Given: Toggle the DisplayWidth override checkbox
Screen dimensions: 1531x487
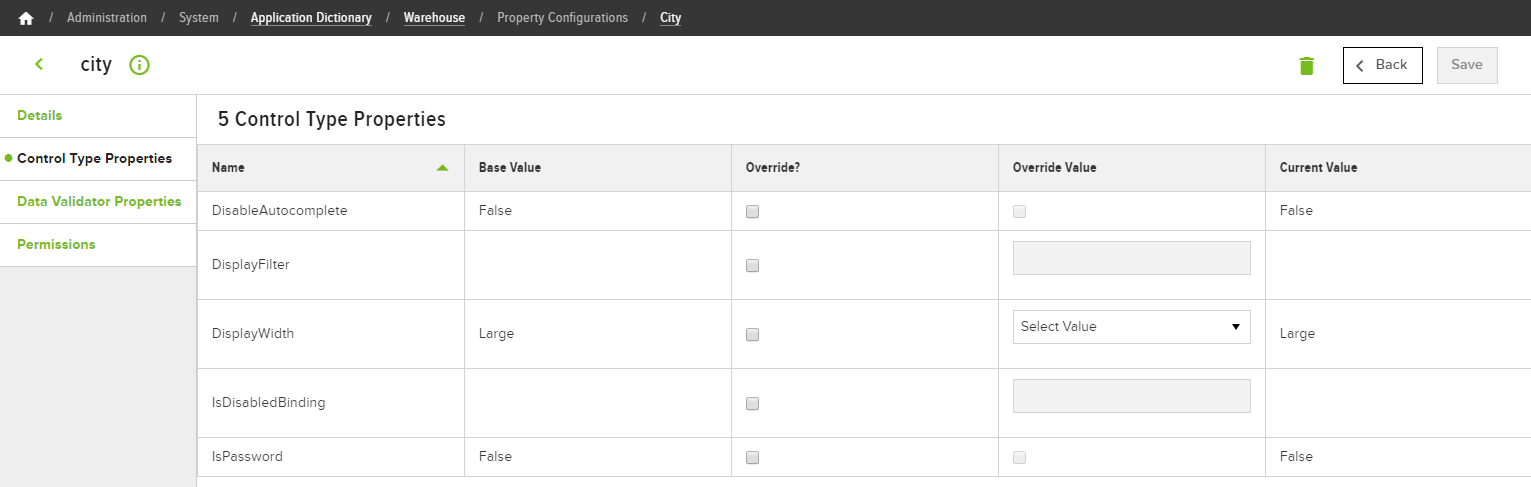Looking at the screenshot, I should (753, 334).
